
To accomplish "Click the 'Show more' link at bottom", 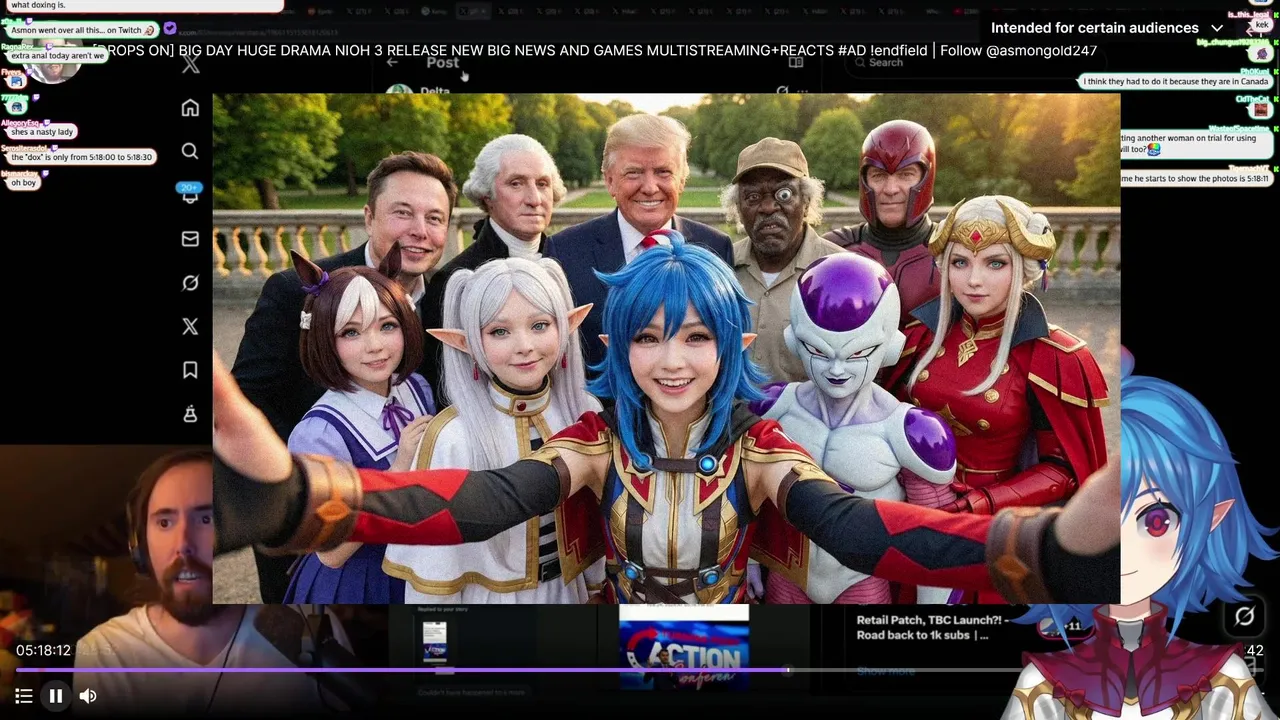I will point(885,671).
